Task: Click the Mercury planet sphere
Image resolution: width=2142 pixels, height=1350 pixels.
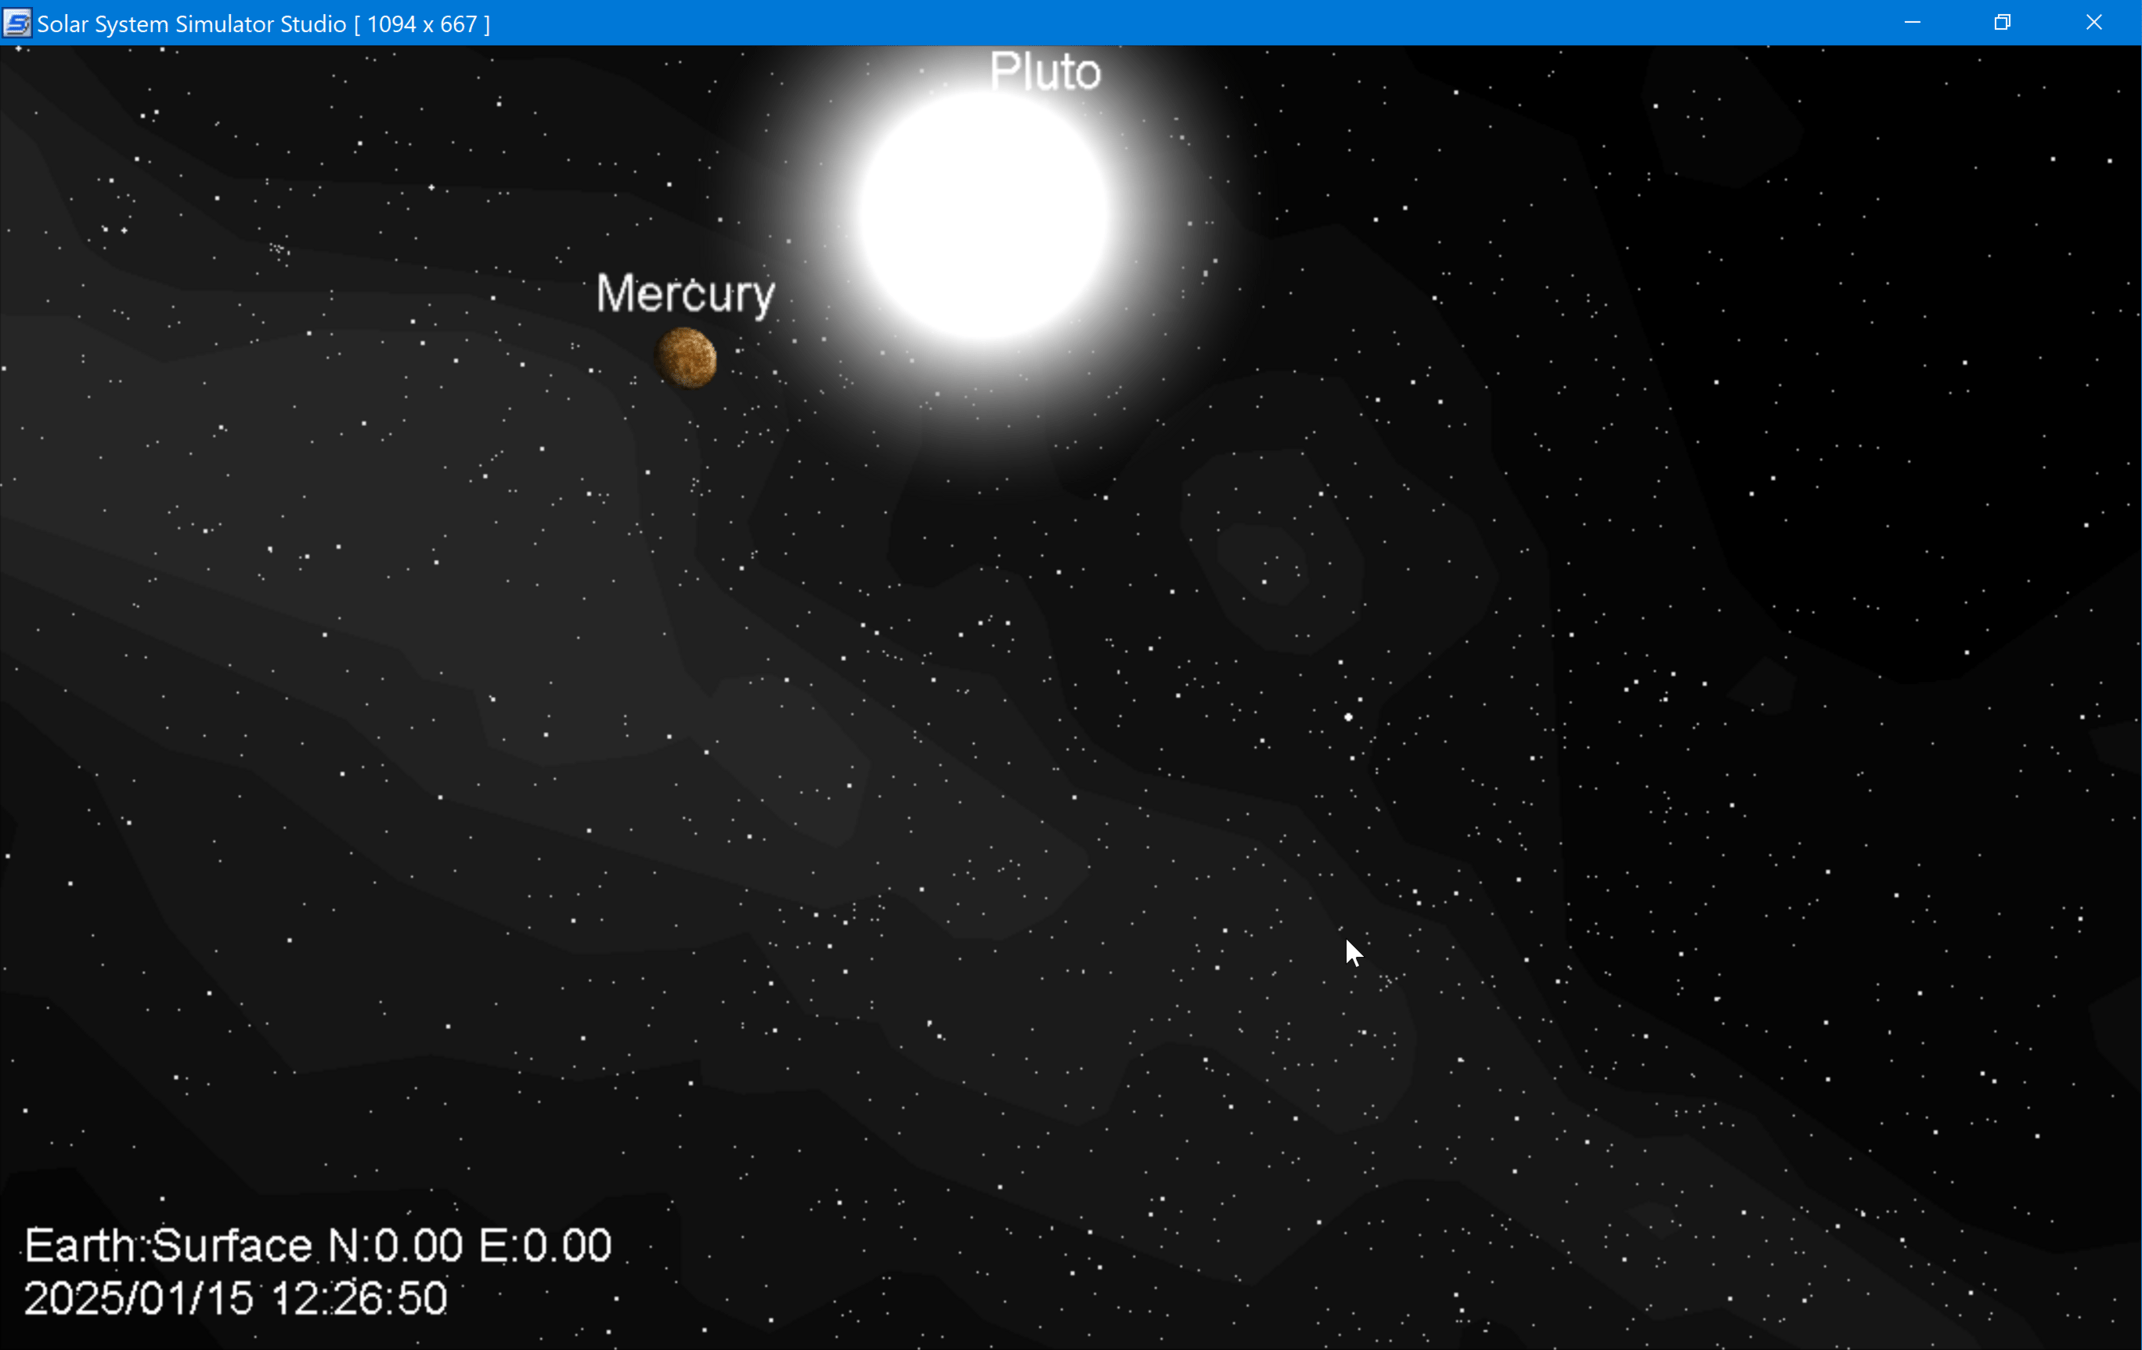Action: click(x=686, y=358)
